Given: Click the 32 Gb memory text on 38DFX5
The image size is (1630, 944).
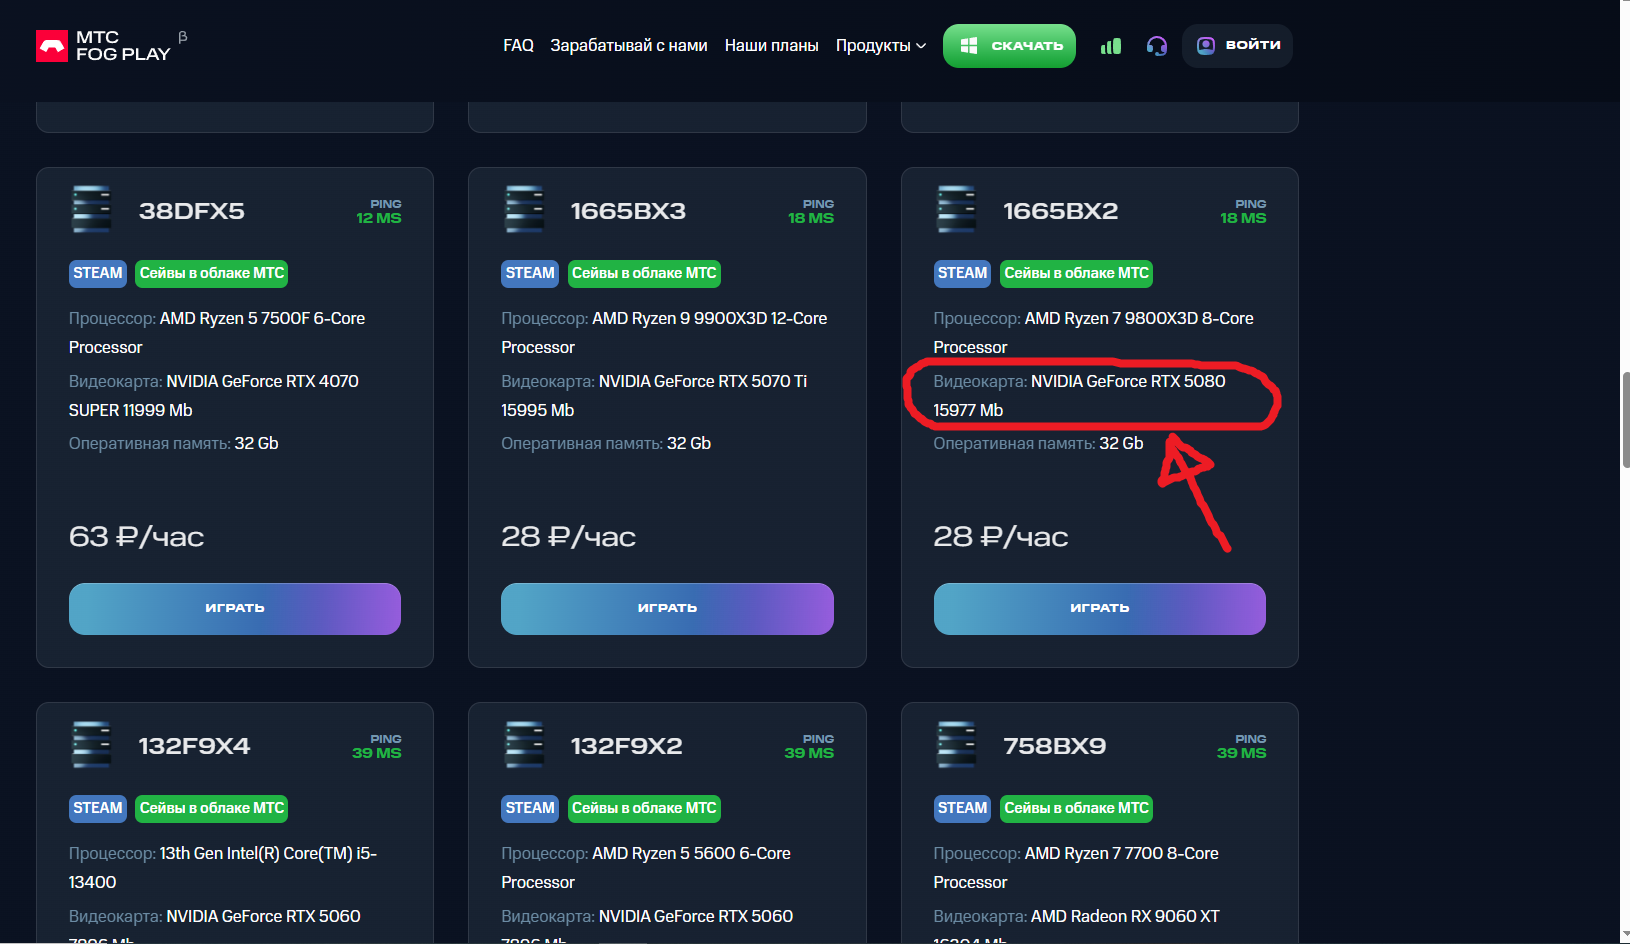Looking at the screenshot, I should tap(256, 443).
